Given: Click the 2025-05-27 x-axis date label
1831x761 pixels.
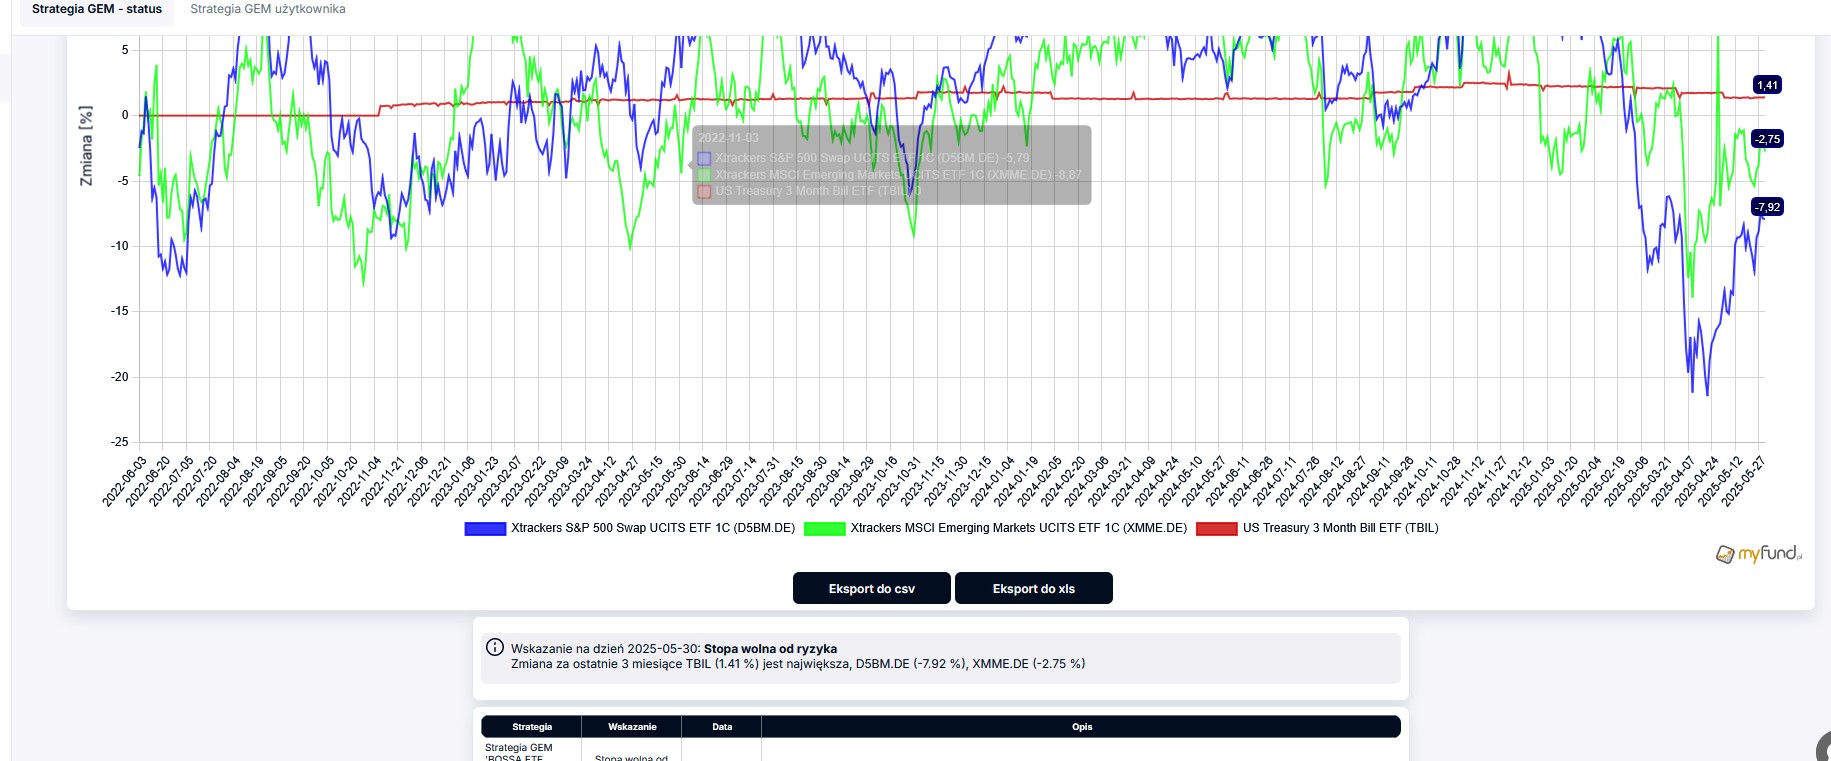Looking at the screenshot, I should pos(1743,482).
